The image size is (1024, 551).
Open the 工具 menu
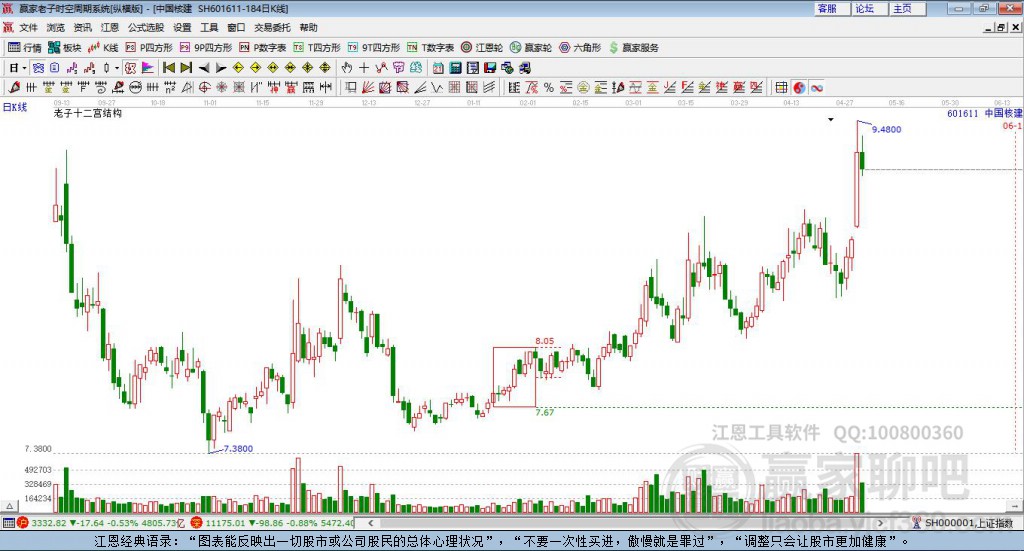(209, 27)
